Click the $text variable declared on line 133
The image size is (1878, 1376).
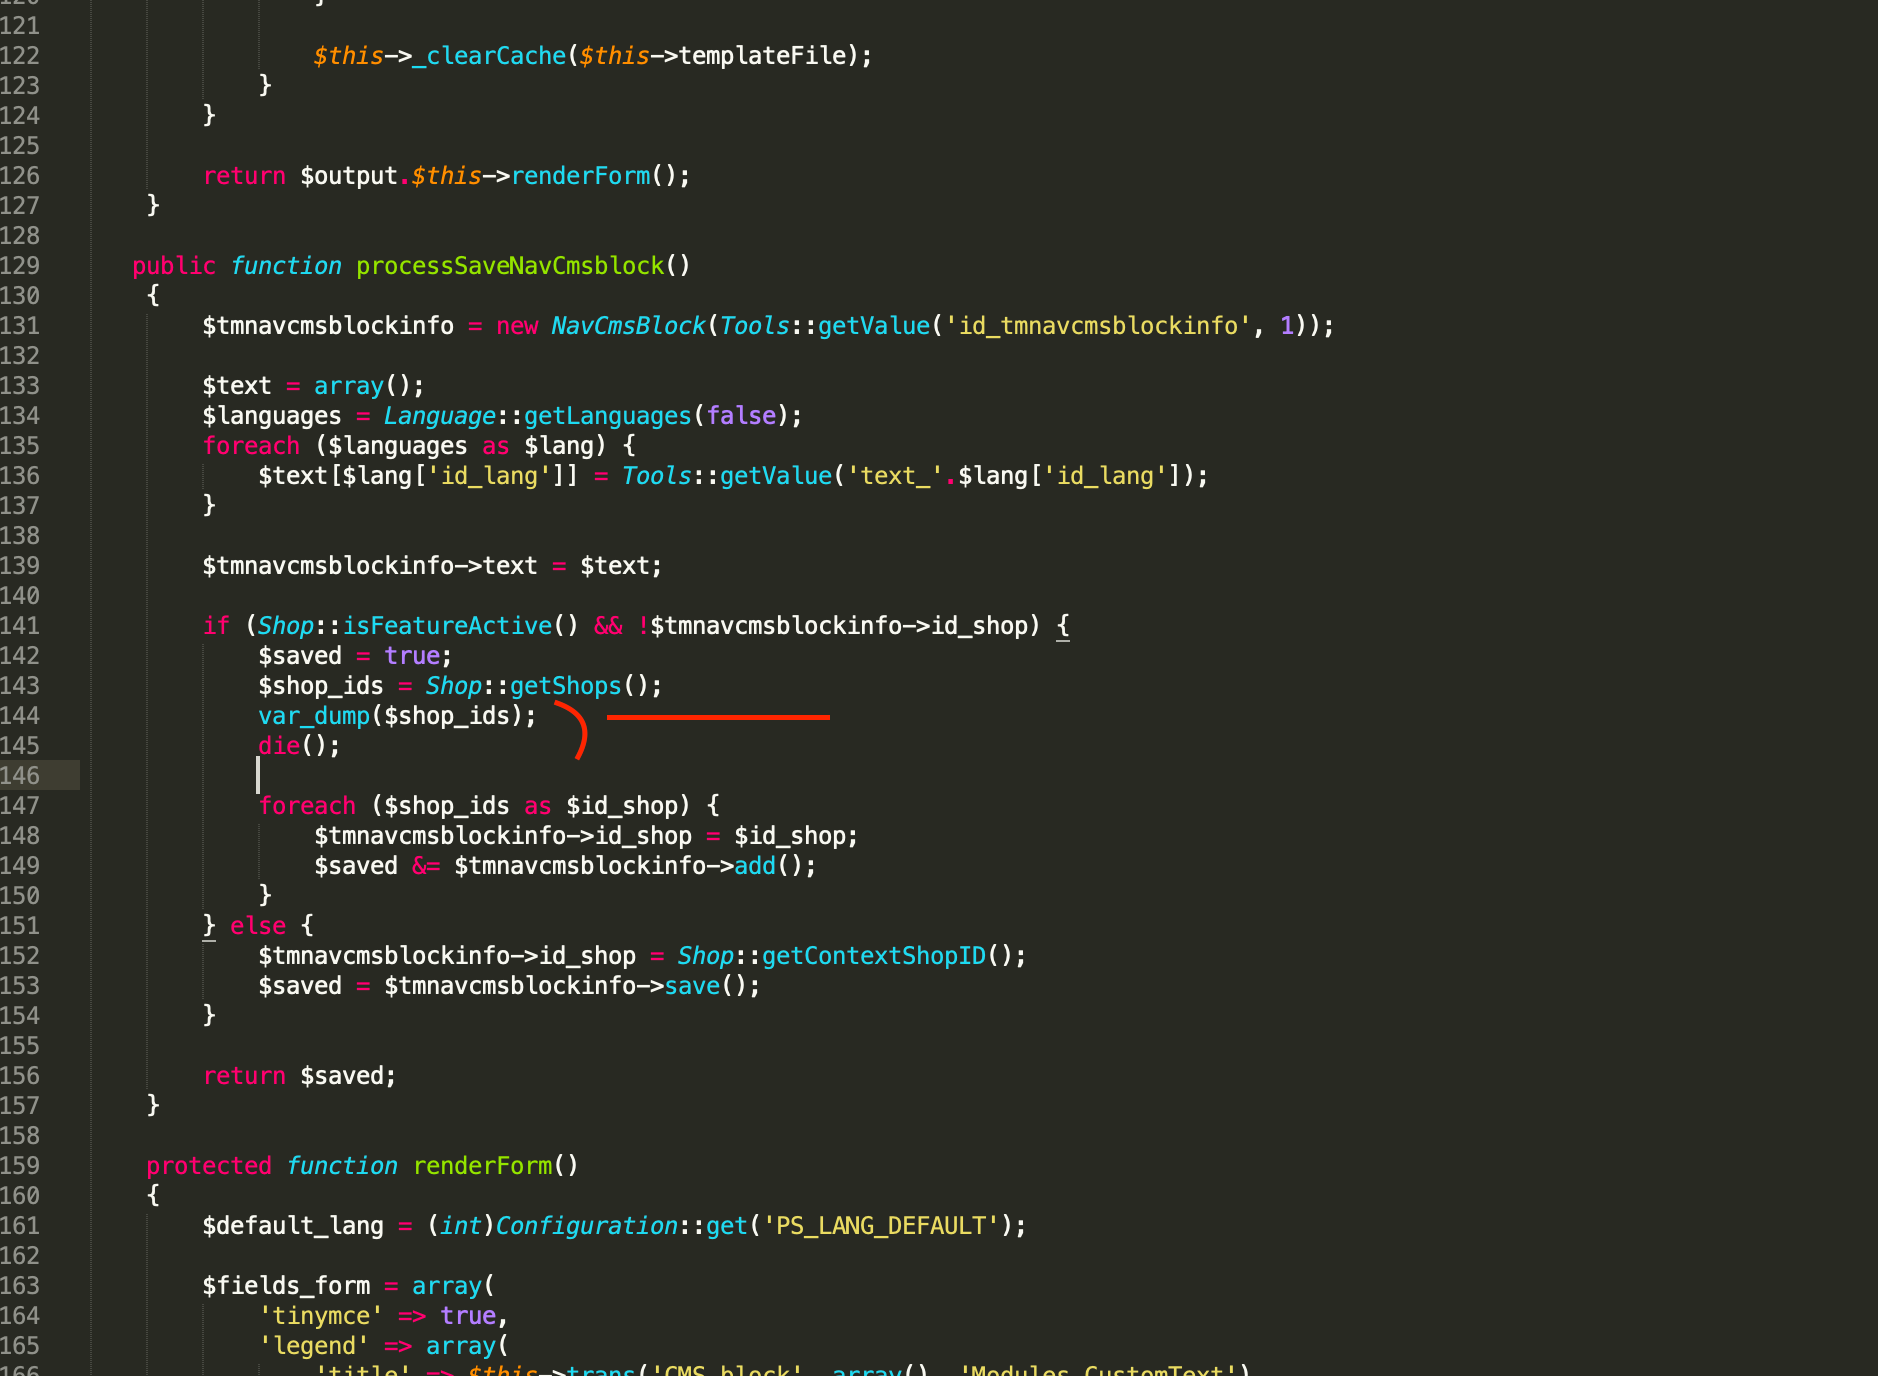pos(237,386)
